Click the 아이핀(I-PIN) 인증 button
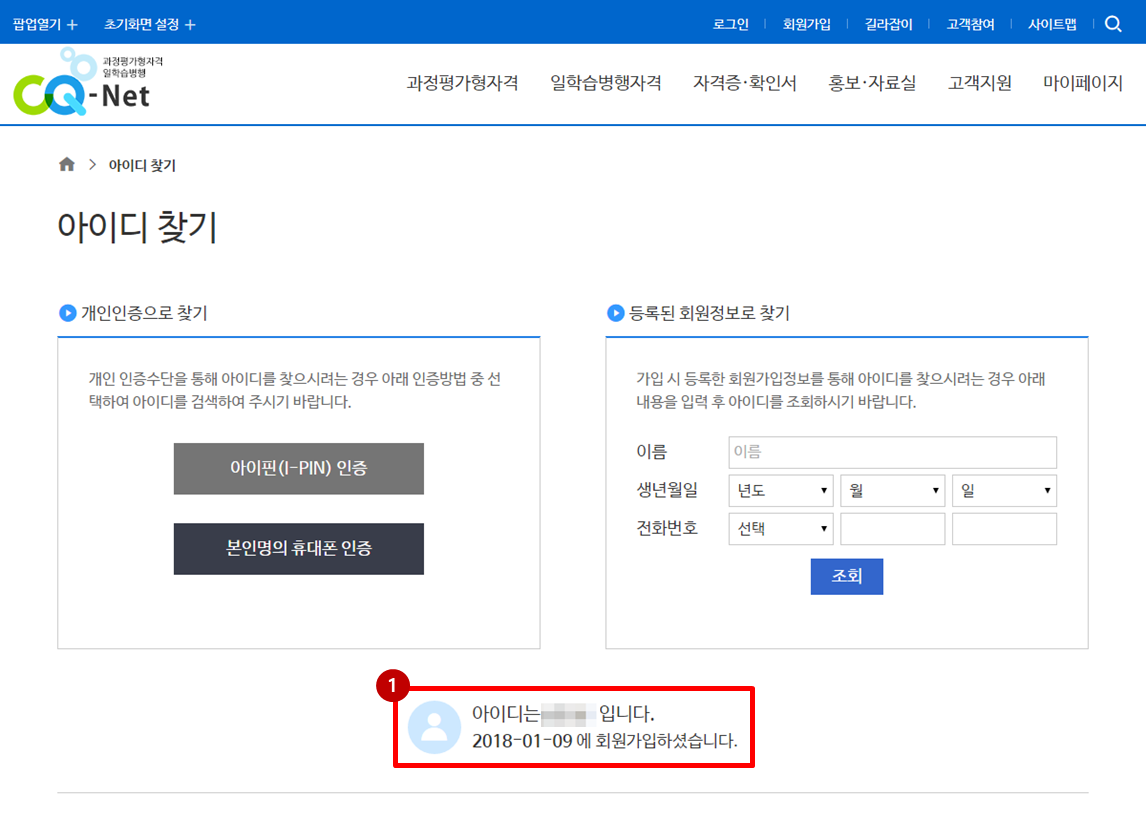The height and width of the screenshot is (840, 1146). pos(299,469)
